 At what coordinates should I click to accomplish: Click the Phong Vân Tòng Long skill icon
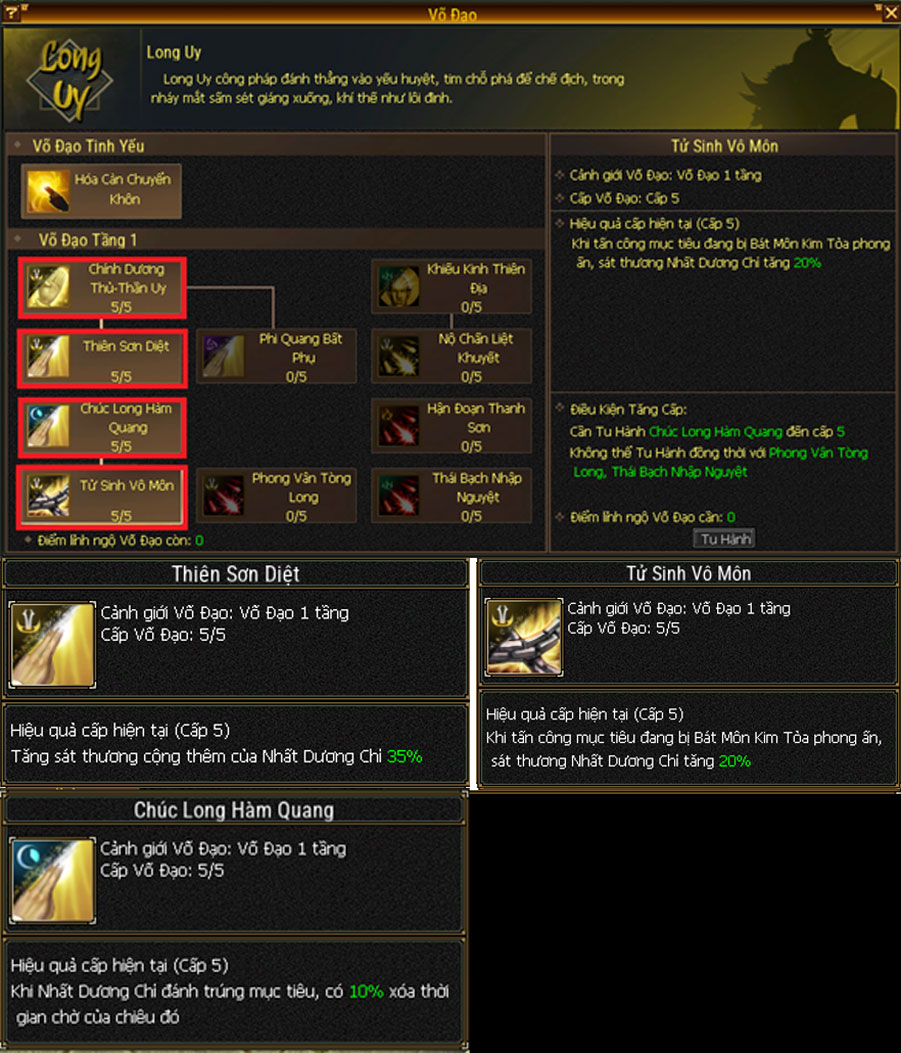coord(224,496)
